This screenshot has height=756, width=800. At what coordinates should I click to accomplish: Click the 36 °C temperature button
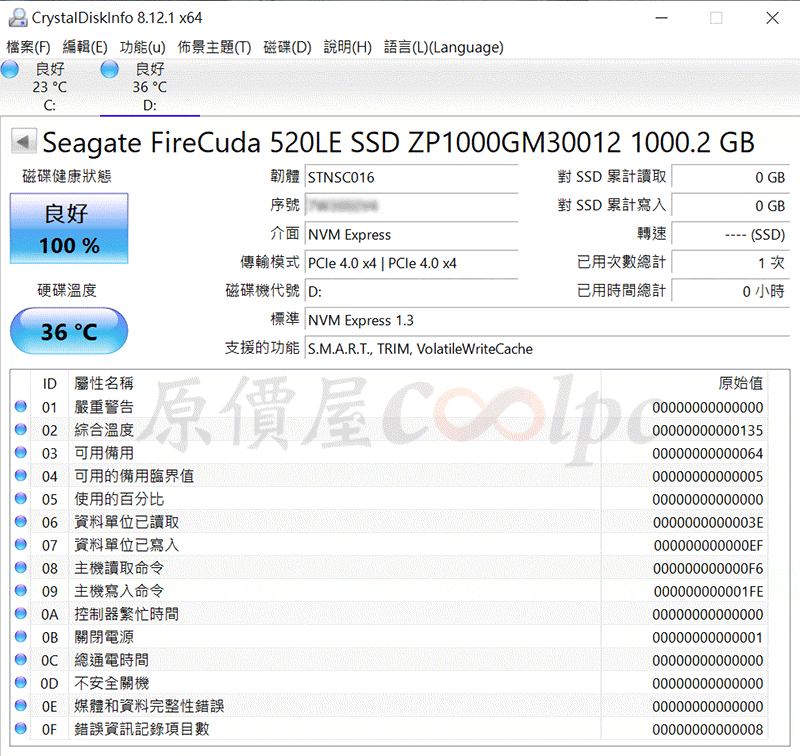coord(69,331)
